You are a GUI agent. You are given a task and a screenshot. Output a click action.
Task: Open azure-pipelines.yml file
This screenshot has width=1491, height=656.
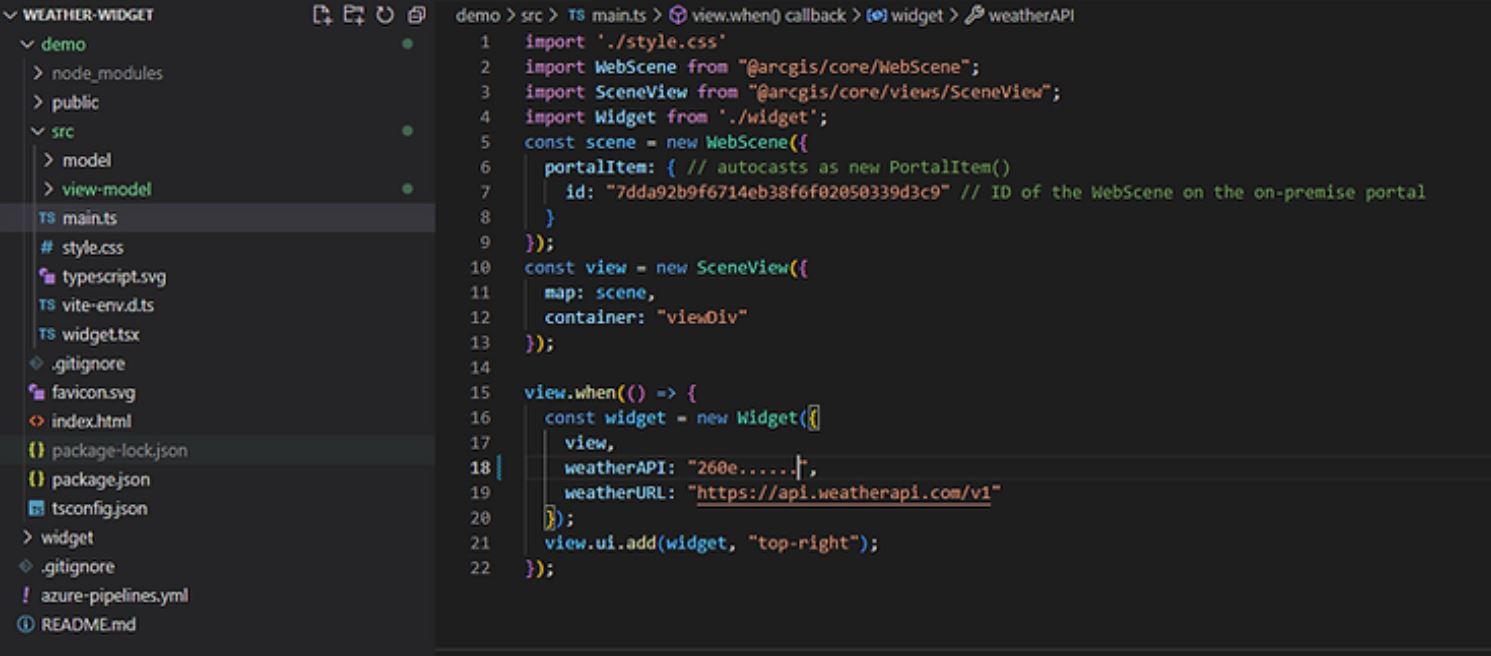pyautogui.click(x=114, y=595)
